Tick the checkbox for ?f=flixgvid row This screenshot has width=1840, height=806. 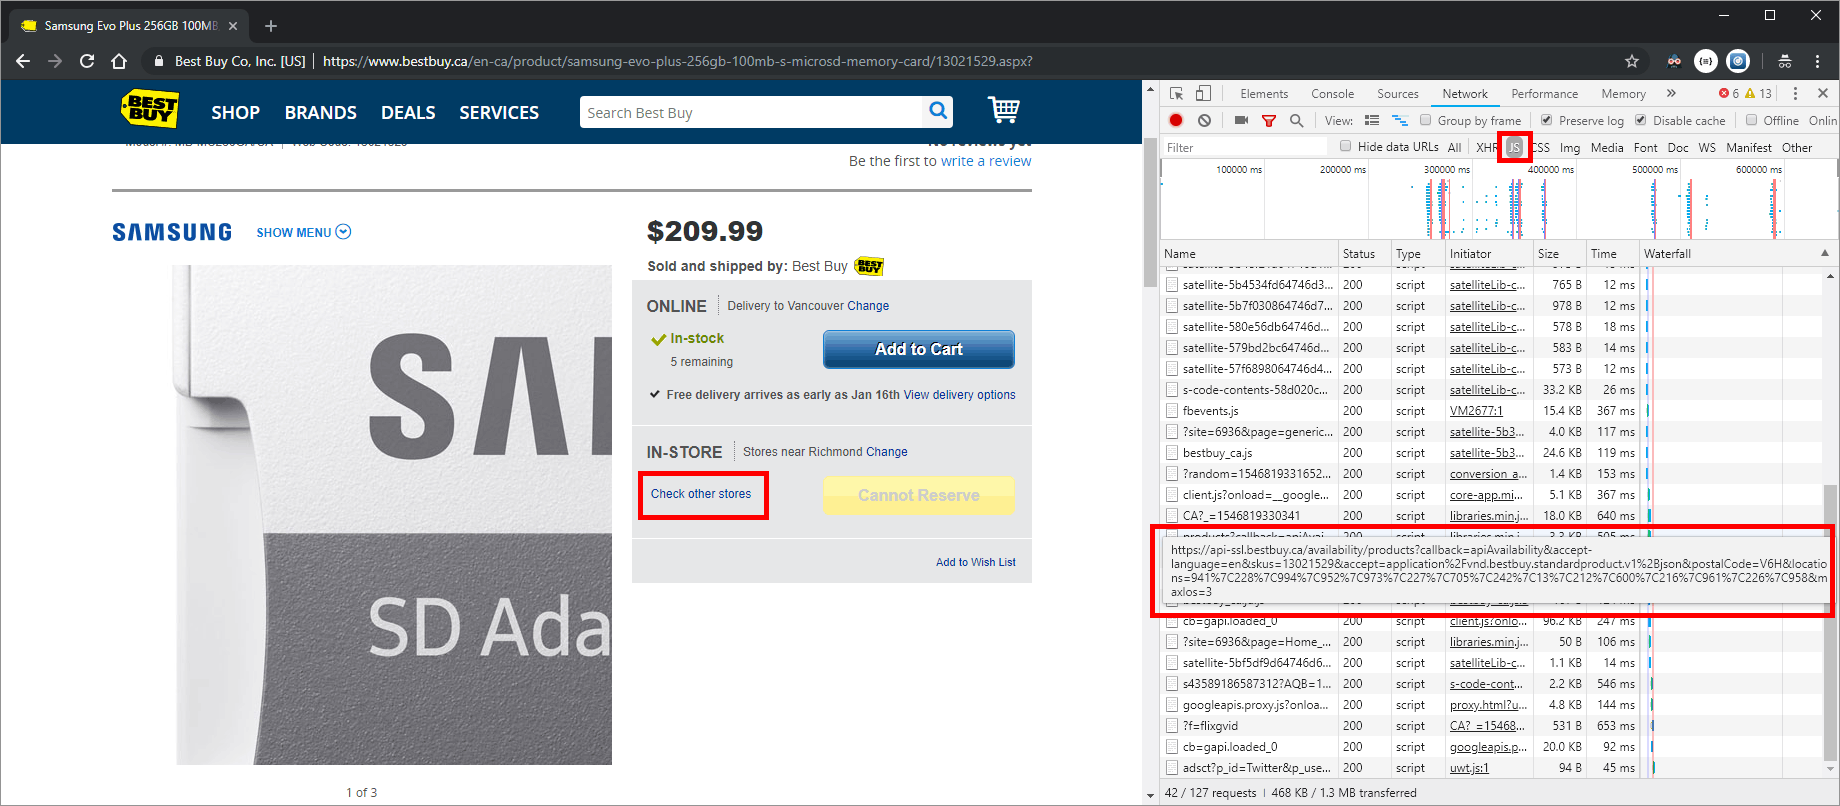click(x=1172, y=725)
